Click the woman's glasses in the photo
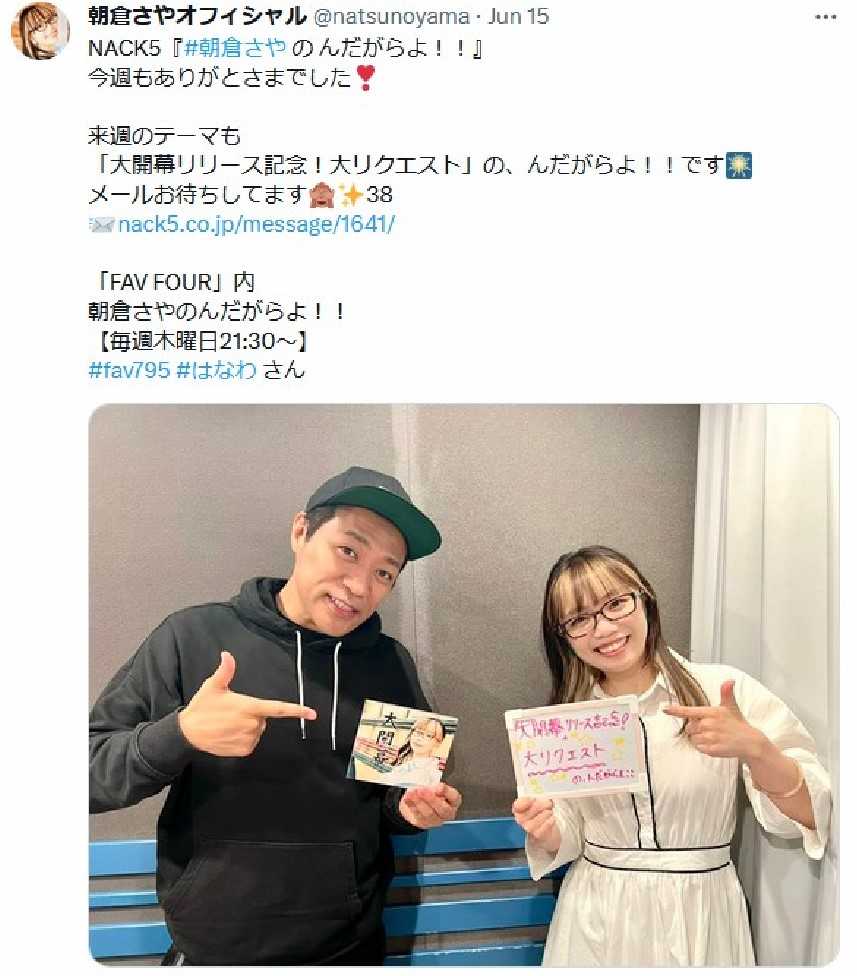This screenshot has width=857, height=976. (x=599, y=615)
